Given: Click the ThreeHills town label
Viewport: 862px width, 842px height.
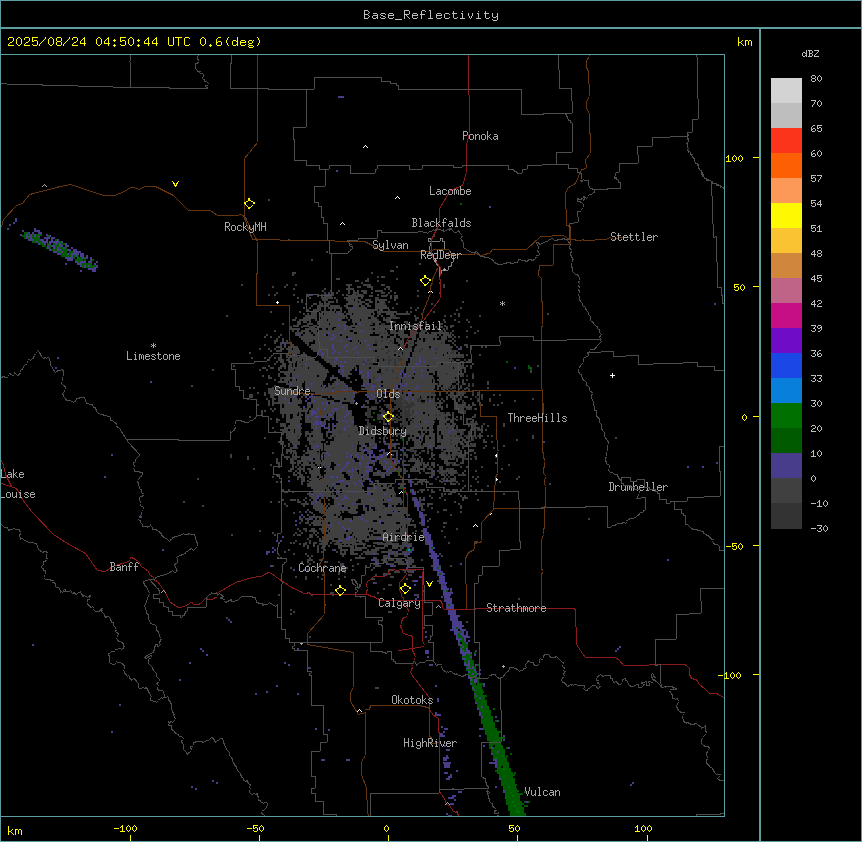Looking at the screenshot, I should (x=537, y=418).
